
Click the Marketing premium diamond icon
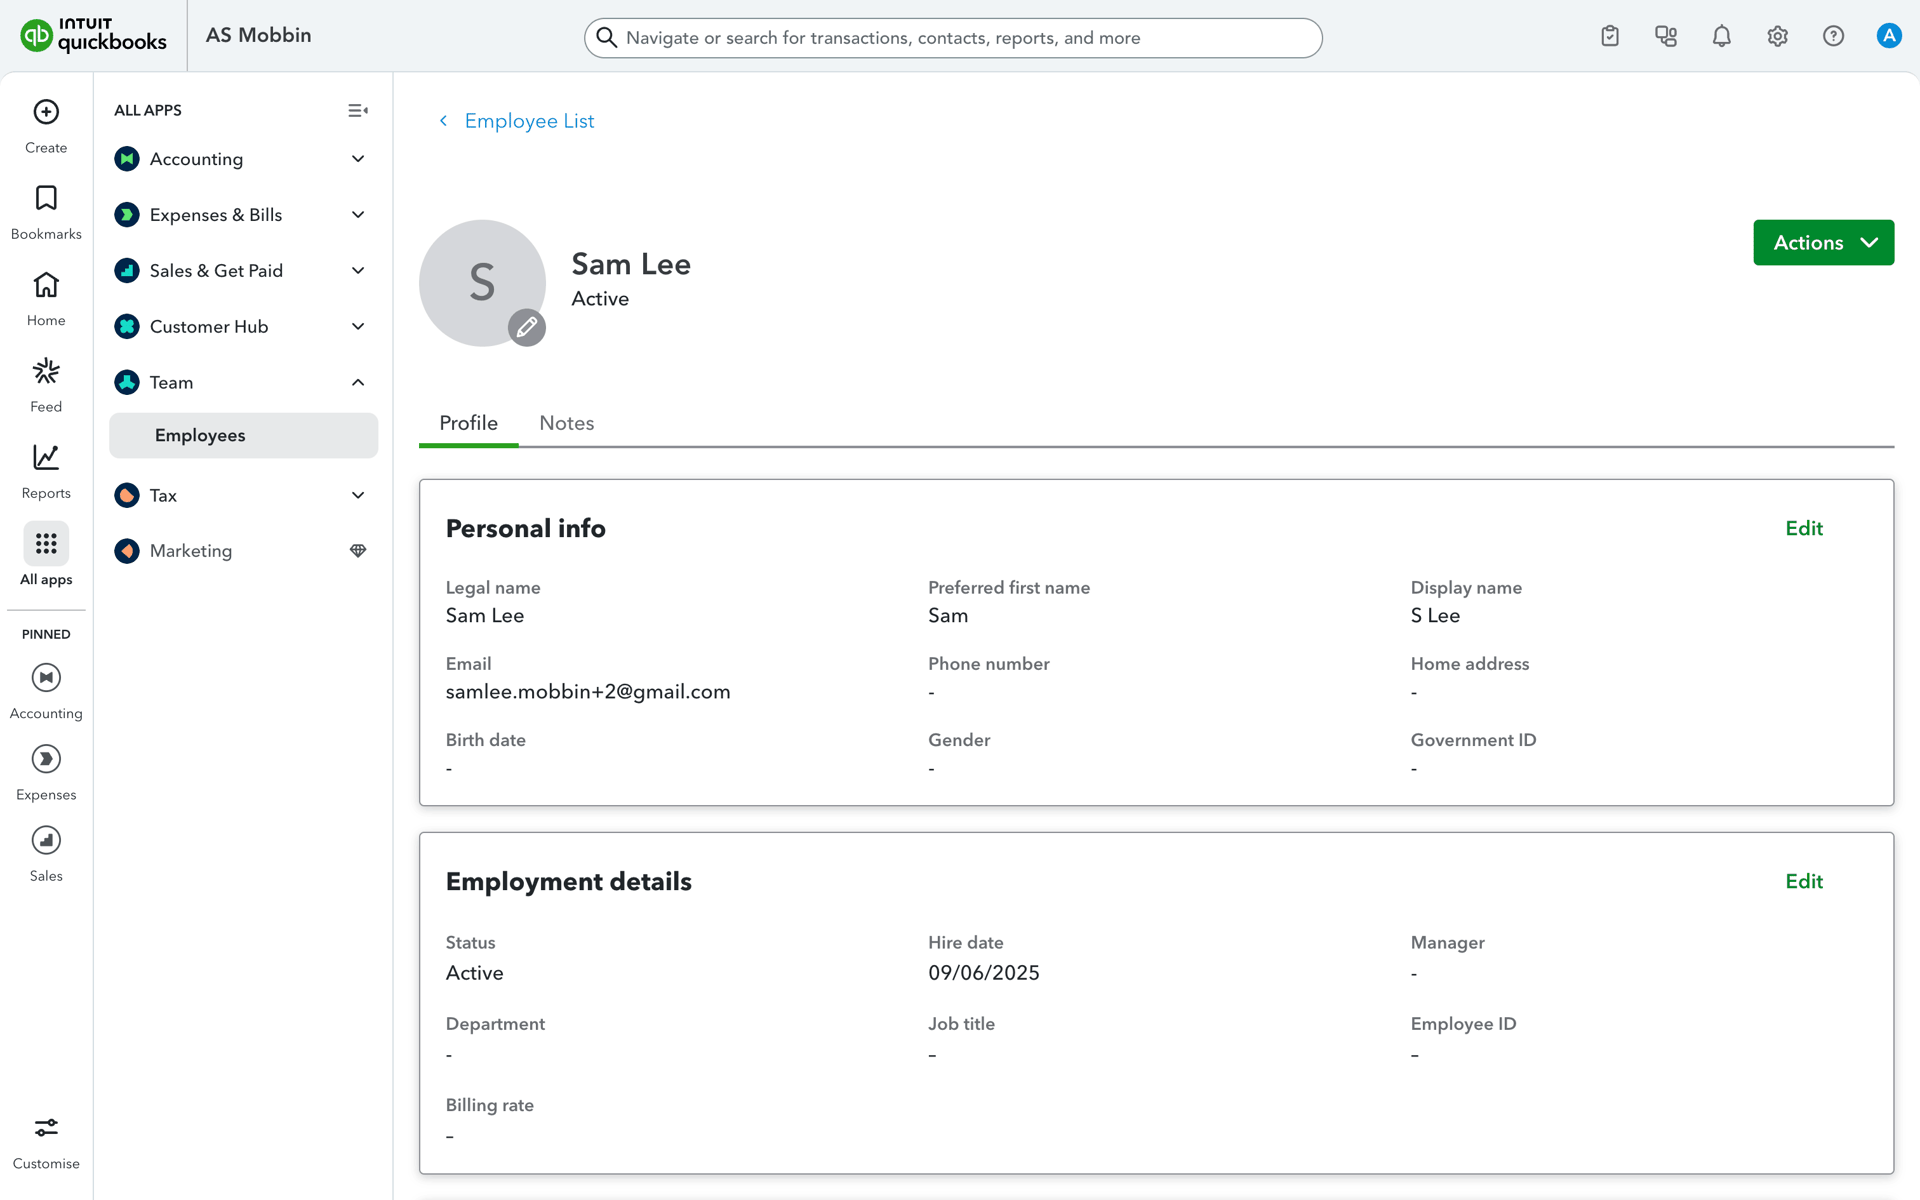[x=358, y=551]
